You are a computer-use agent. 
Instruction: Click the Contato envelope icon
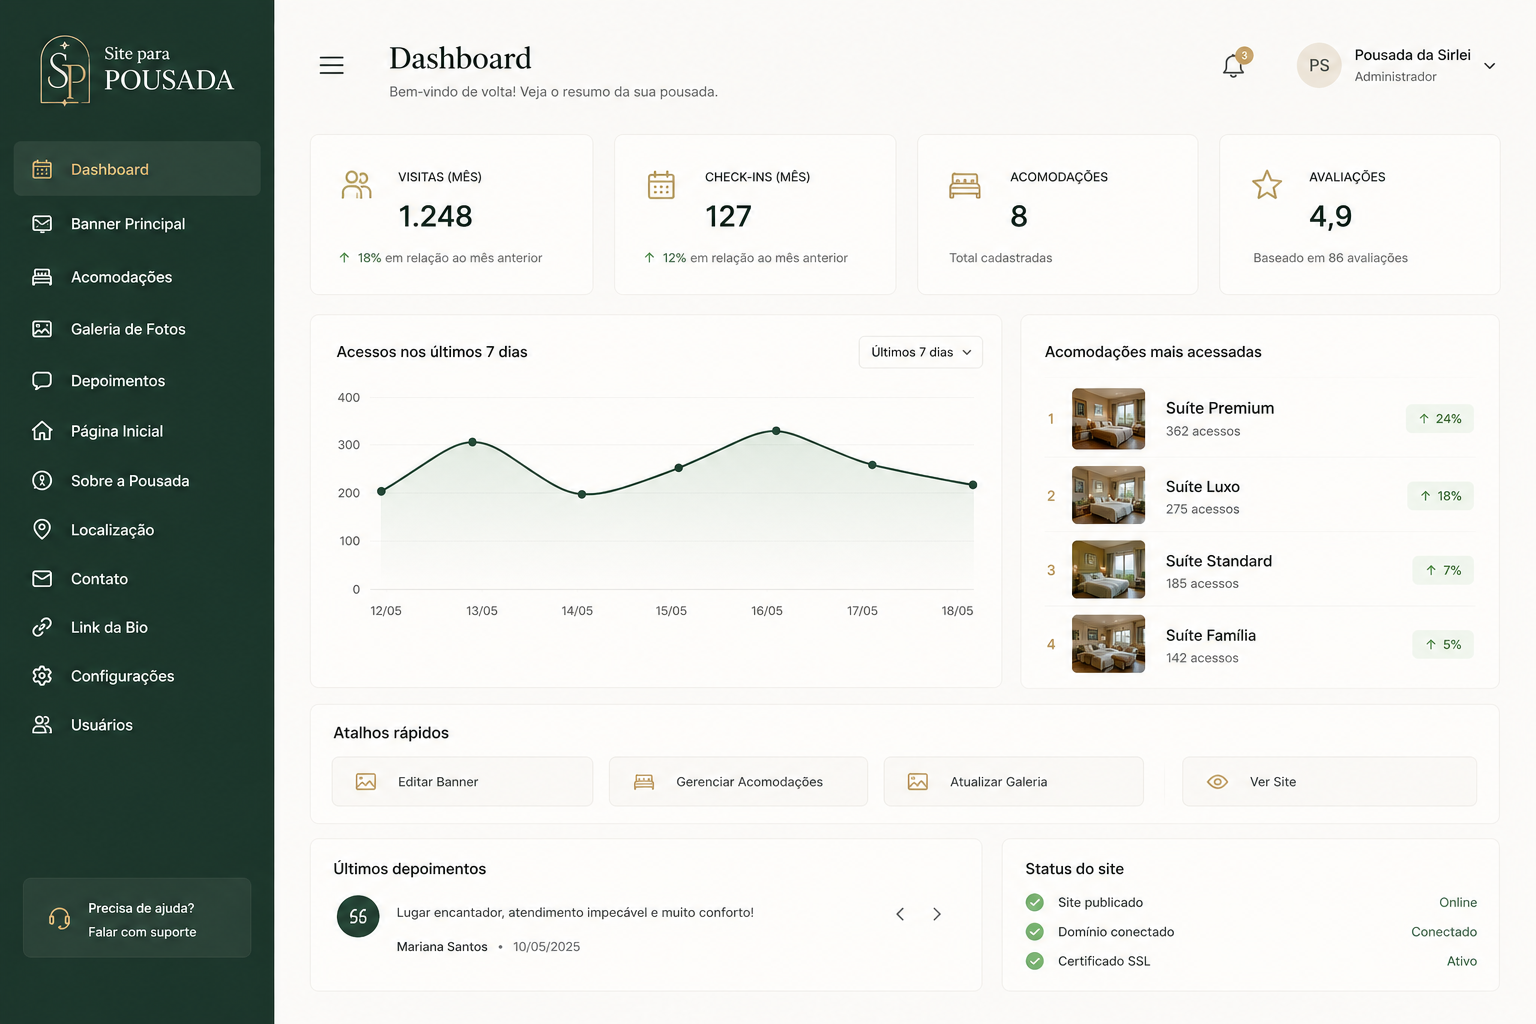[x=42, y=579]
